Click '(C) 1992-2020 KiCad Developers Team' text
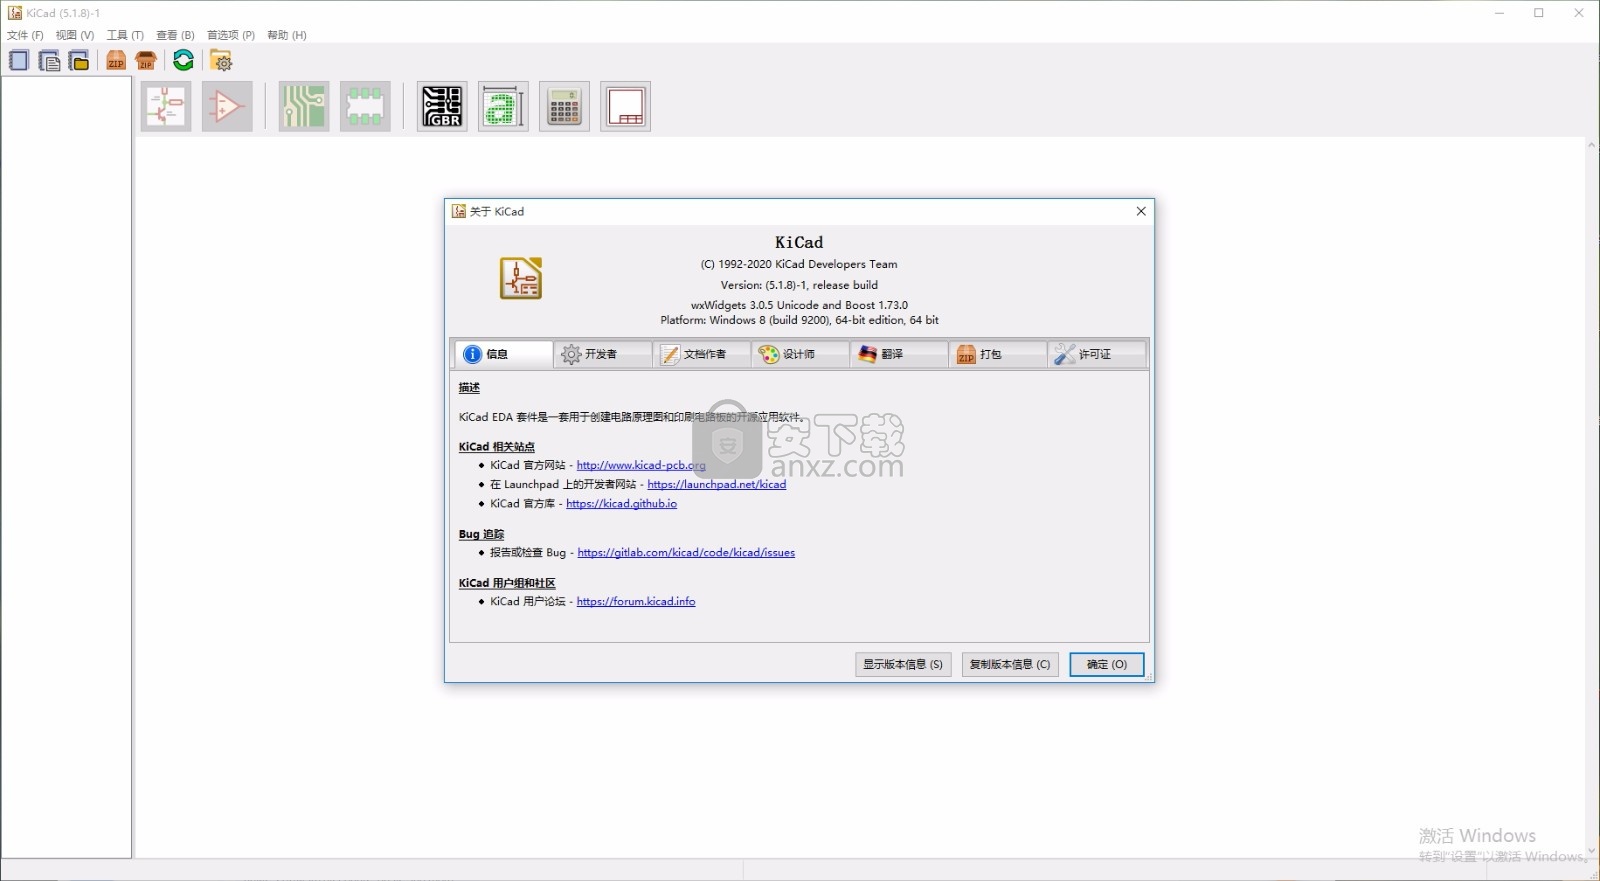The width and height of the screenshot is (1600, 881). point(799,264)
